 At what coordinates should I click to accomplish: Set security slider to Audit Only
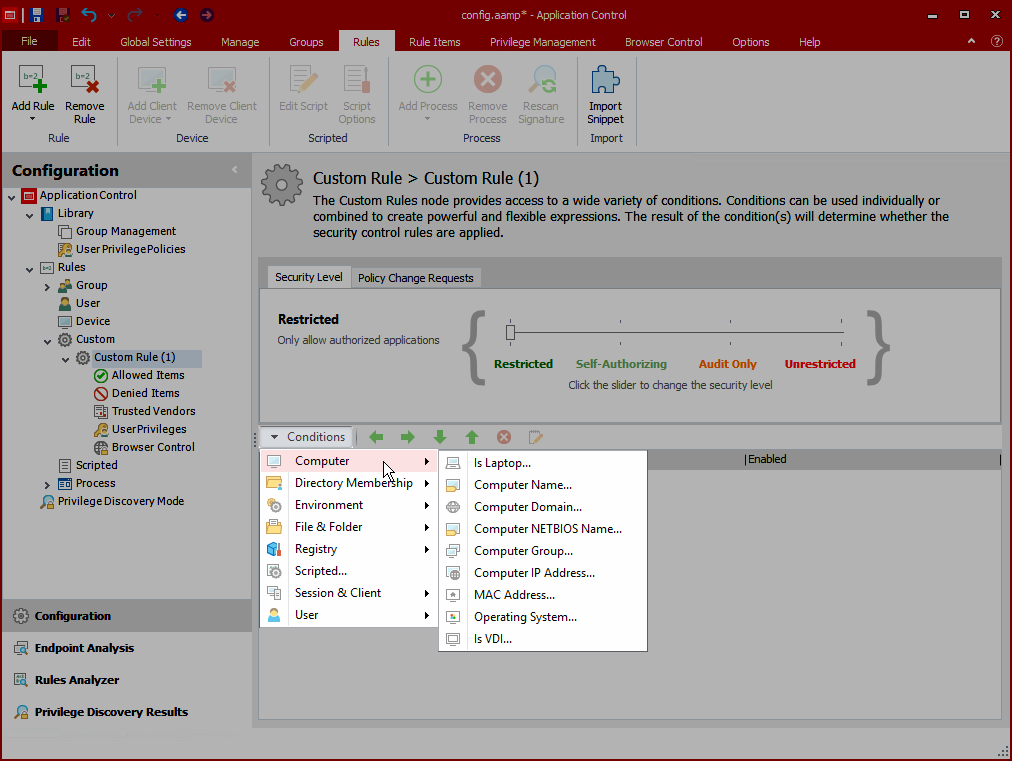coord(730,332)
